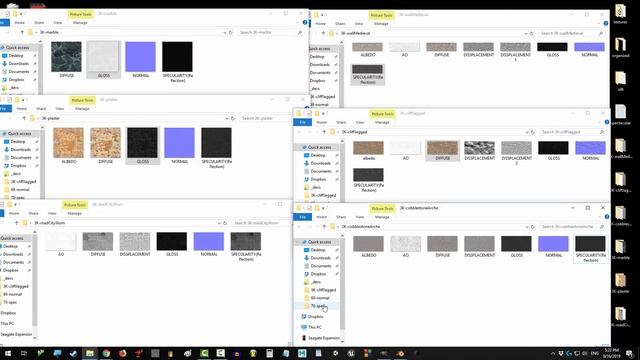Viewport: 640px width, 360px height.
Task: Collapse Quick access in cobblestoneArche window
Action: tap(297, 242)
